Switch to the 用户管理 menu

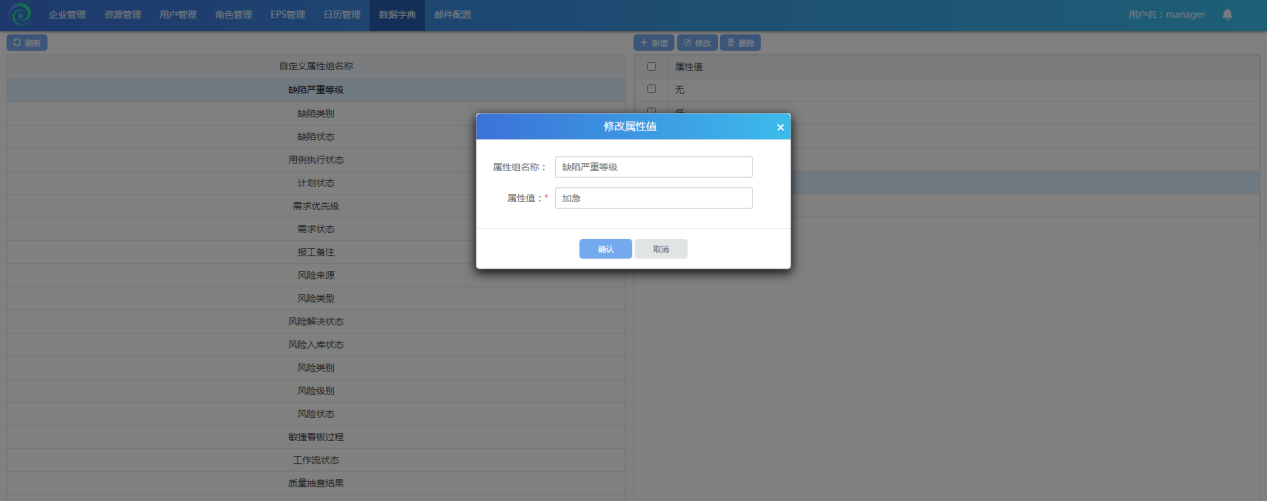click(178, 15)
